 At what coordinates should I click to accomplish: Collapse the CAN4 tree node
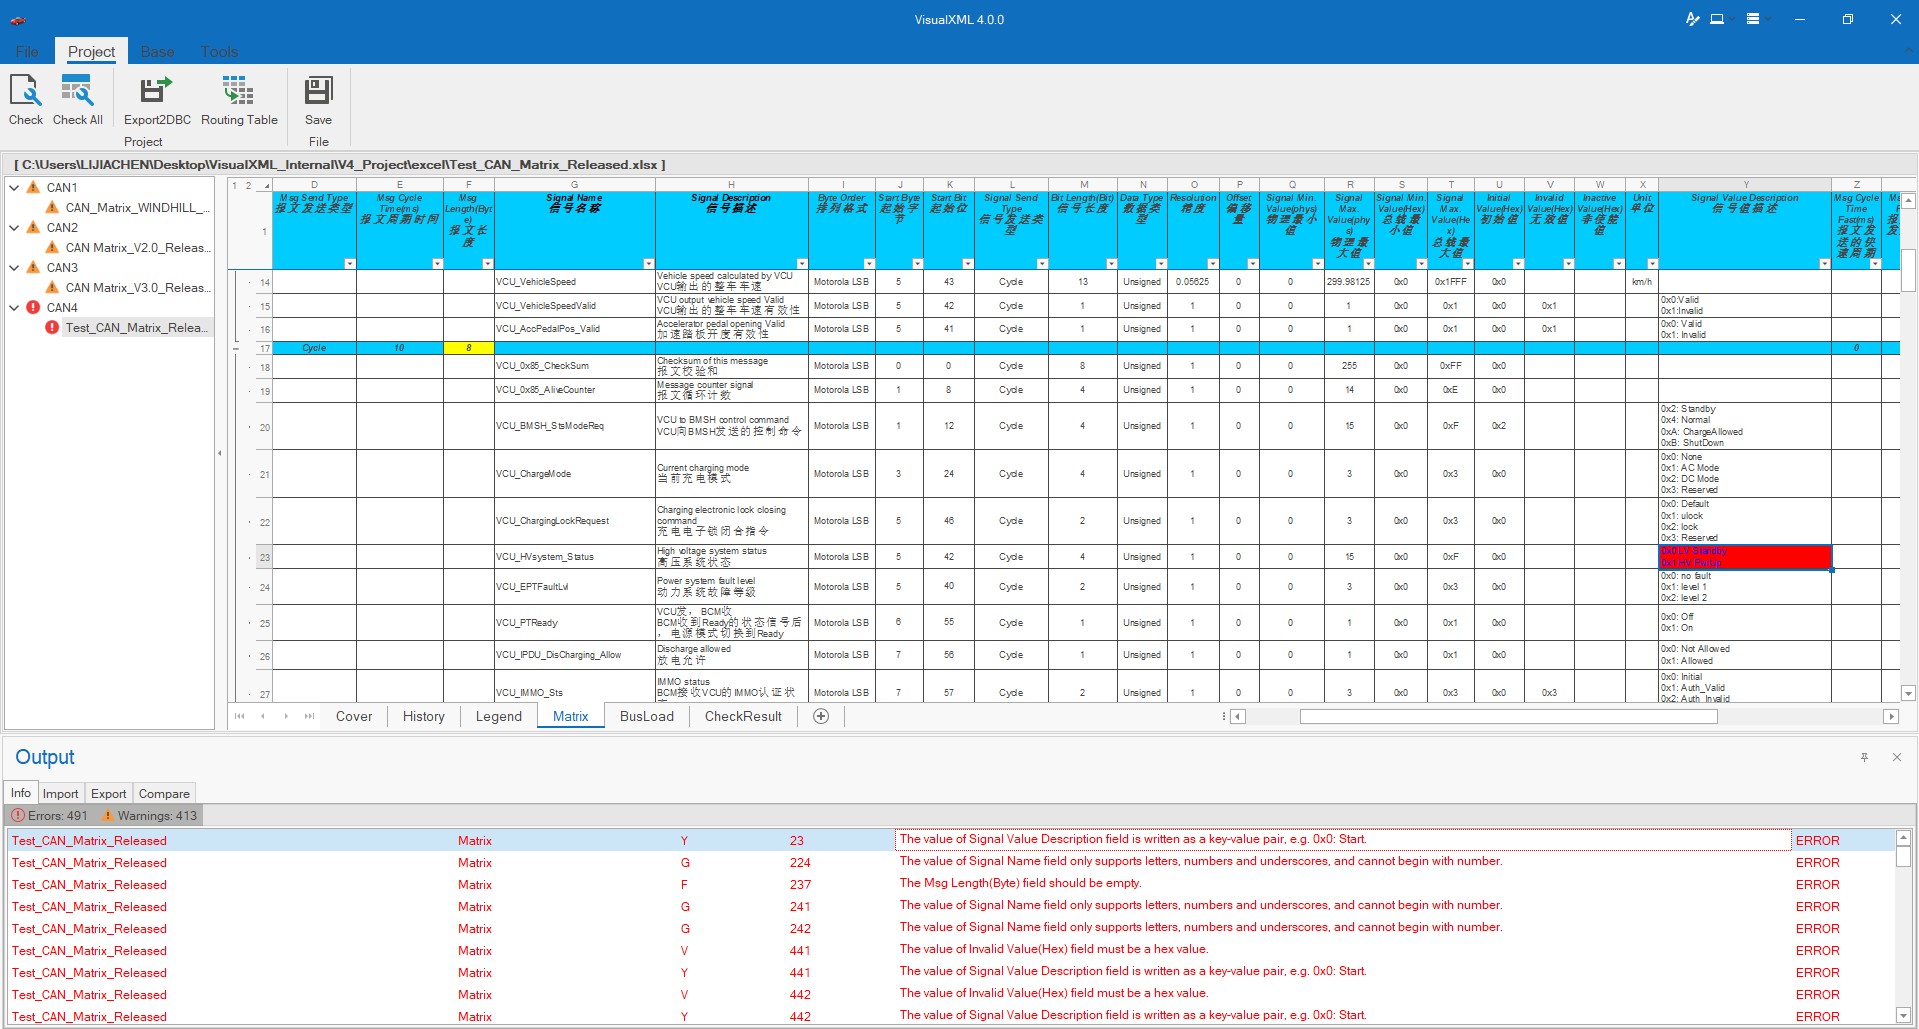click(x=15, y=308)
